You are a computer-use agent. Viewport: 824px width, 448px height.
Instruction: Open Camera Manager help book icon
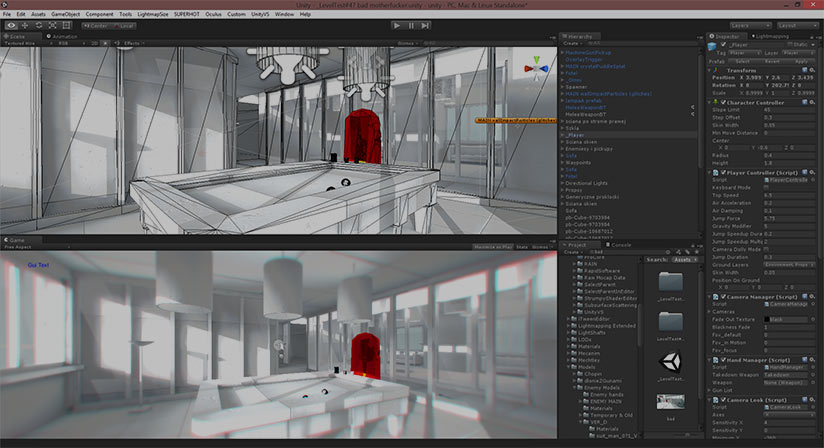tap(805, 296)
